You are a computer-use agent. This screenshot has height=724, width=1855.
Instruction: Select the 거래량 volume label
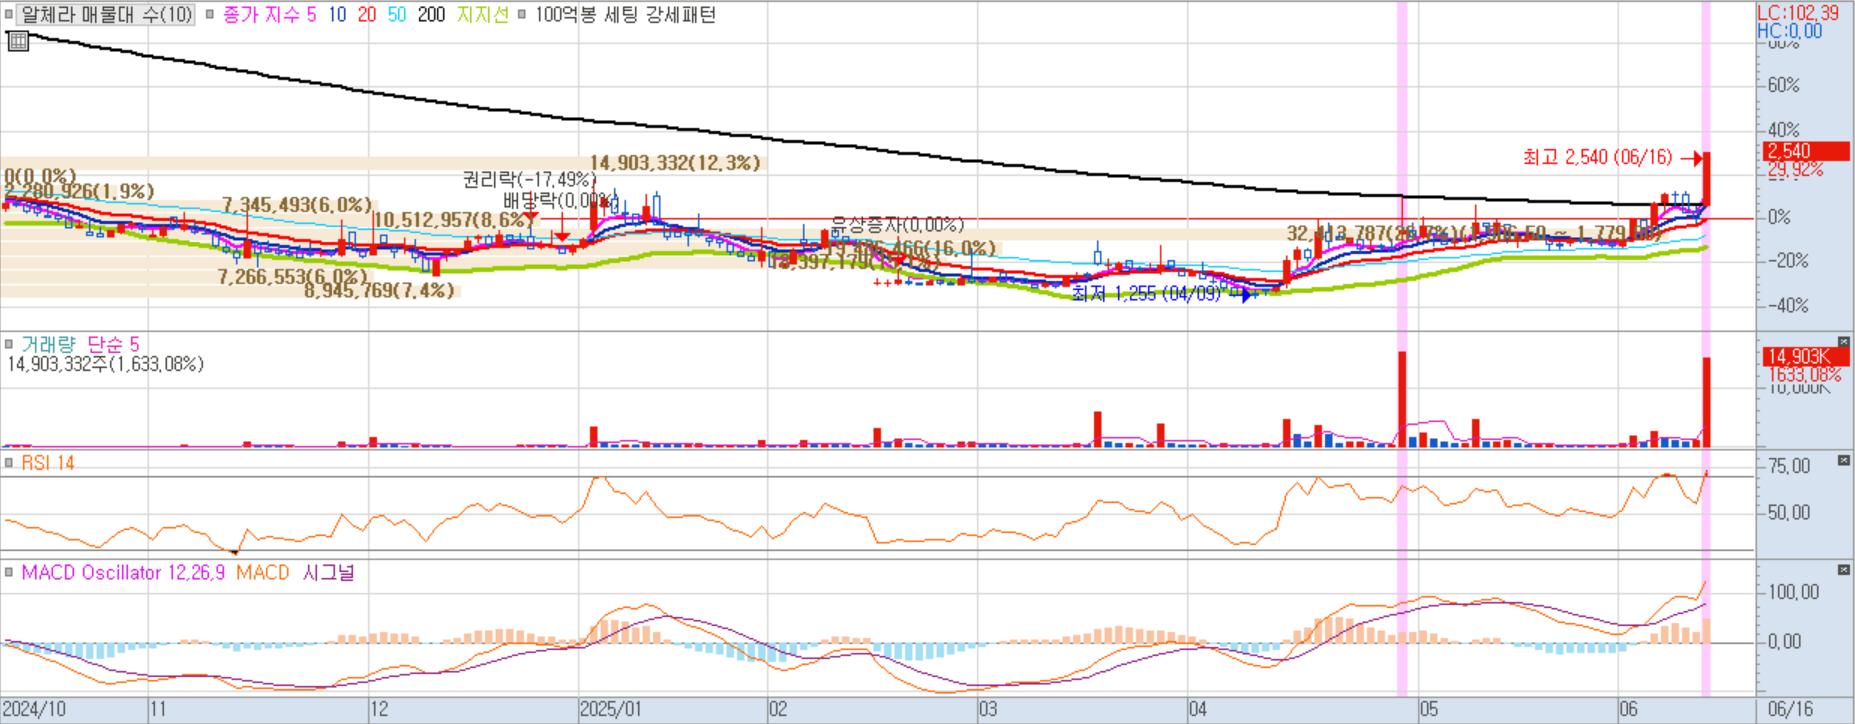[x=48, y=344]
